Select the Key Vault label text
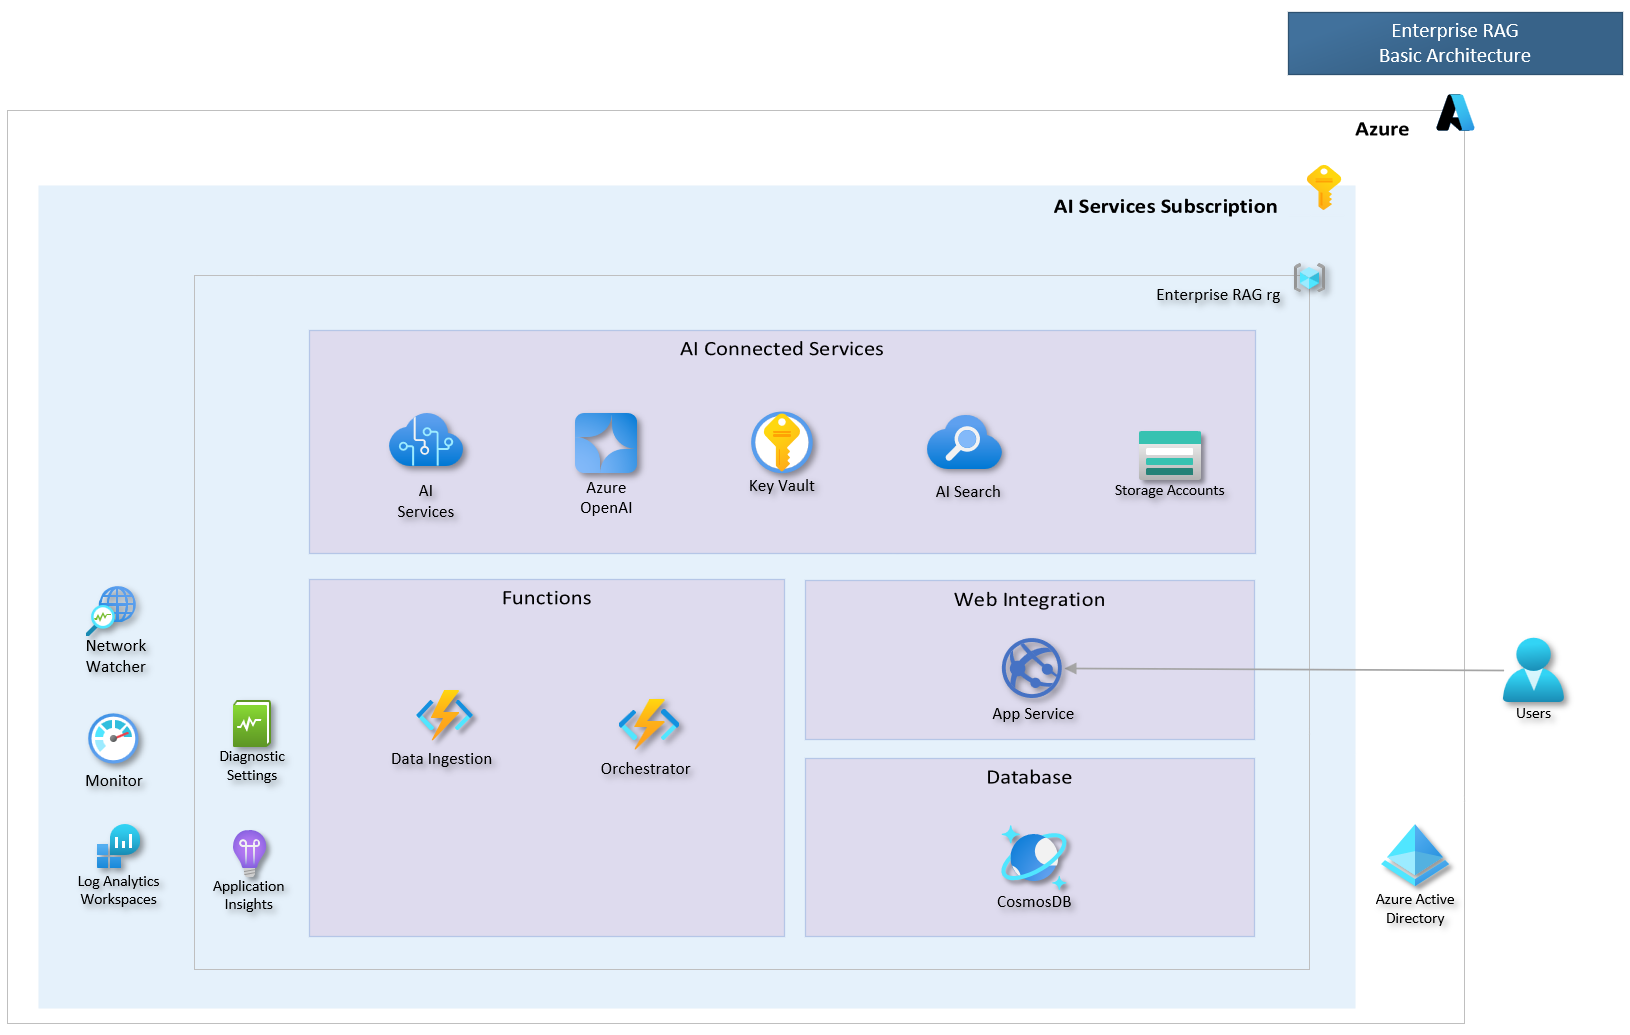Image resolution: width=1630 pixels, height=1035 pixels. pyautogui.click(x=782, y=486)
